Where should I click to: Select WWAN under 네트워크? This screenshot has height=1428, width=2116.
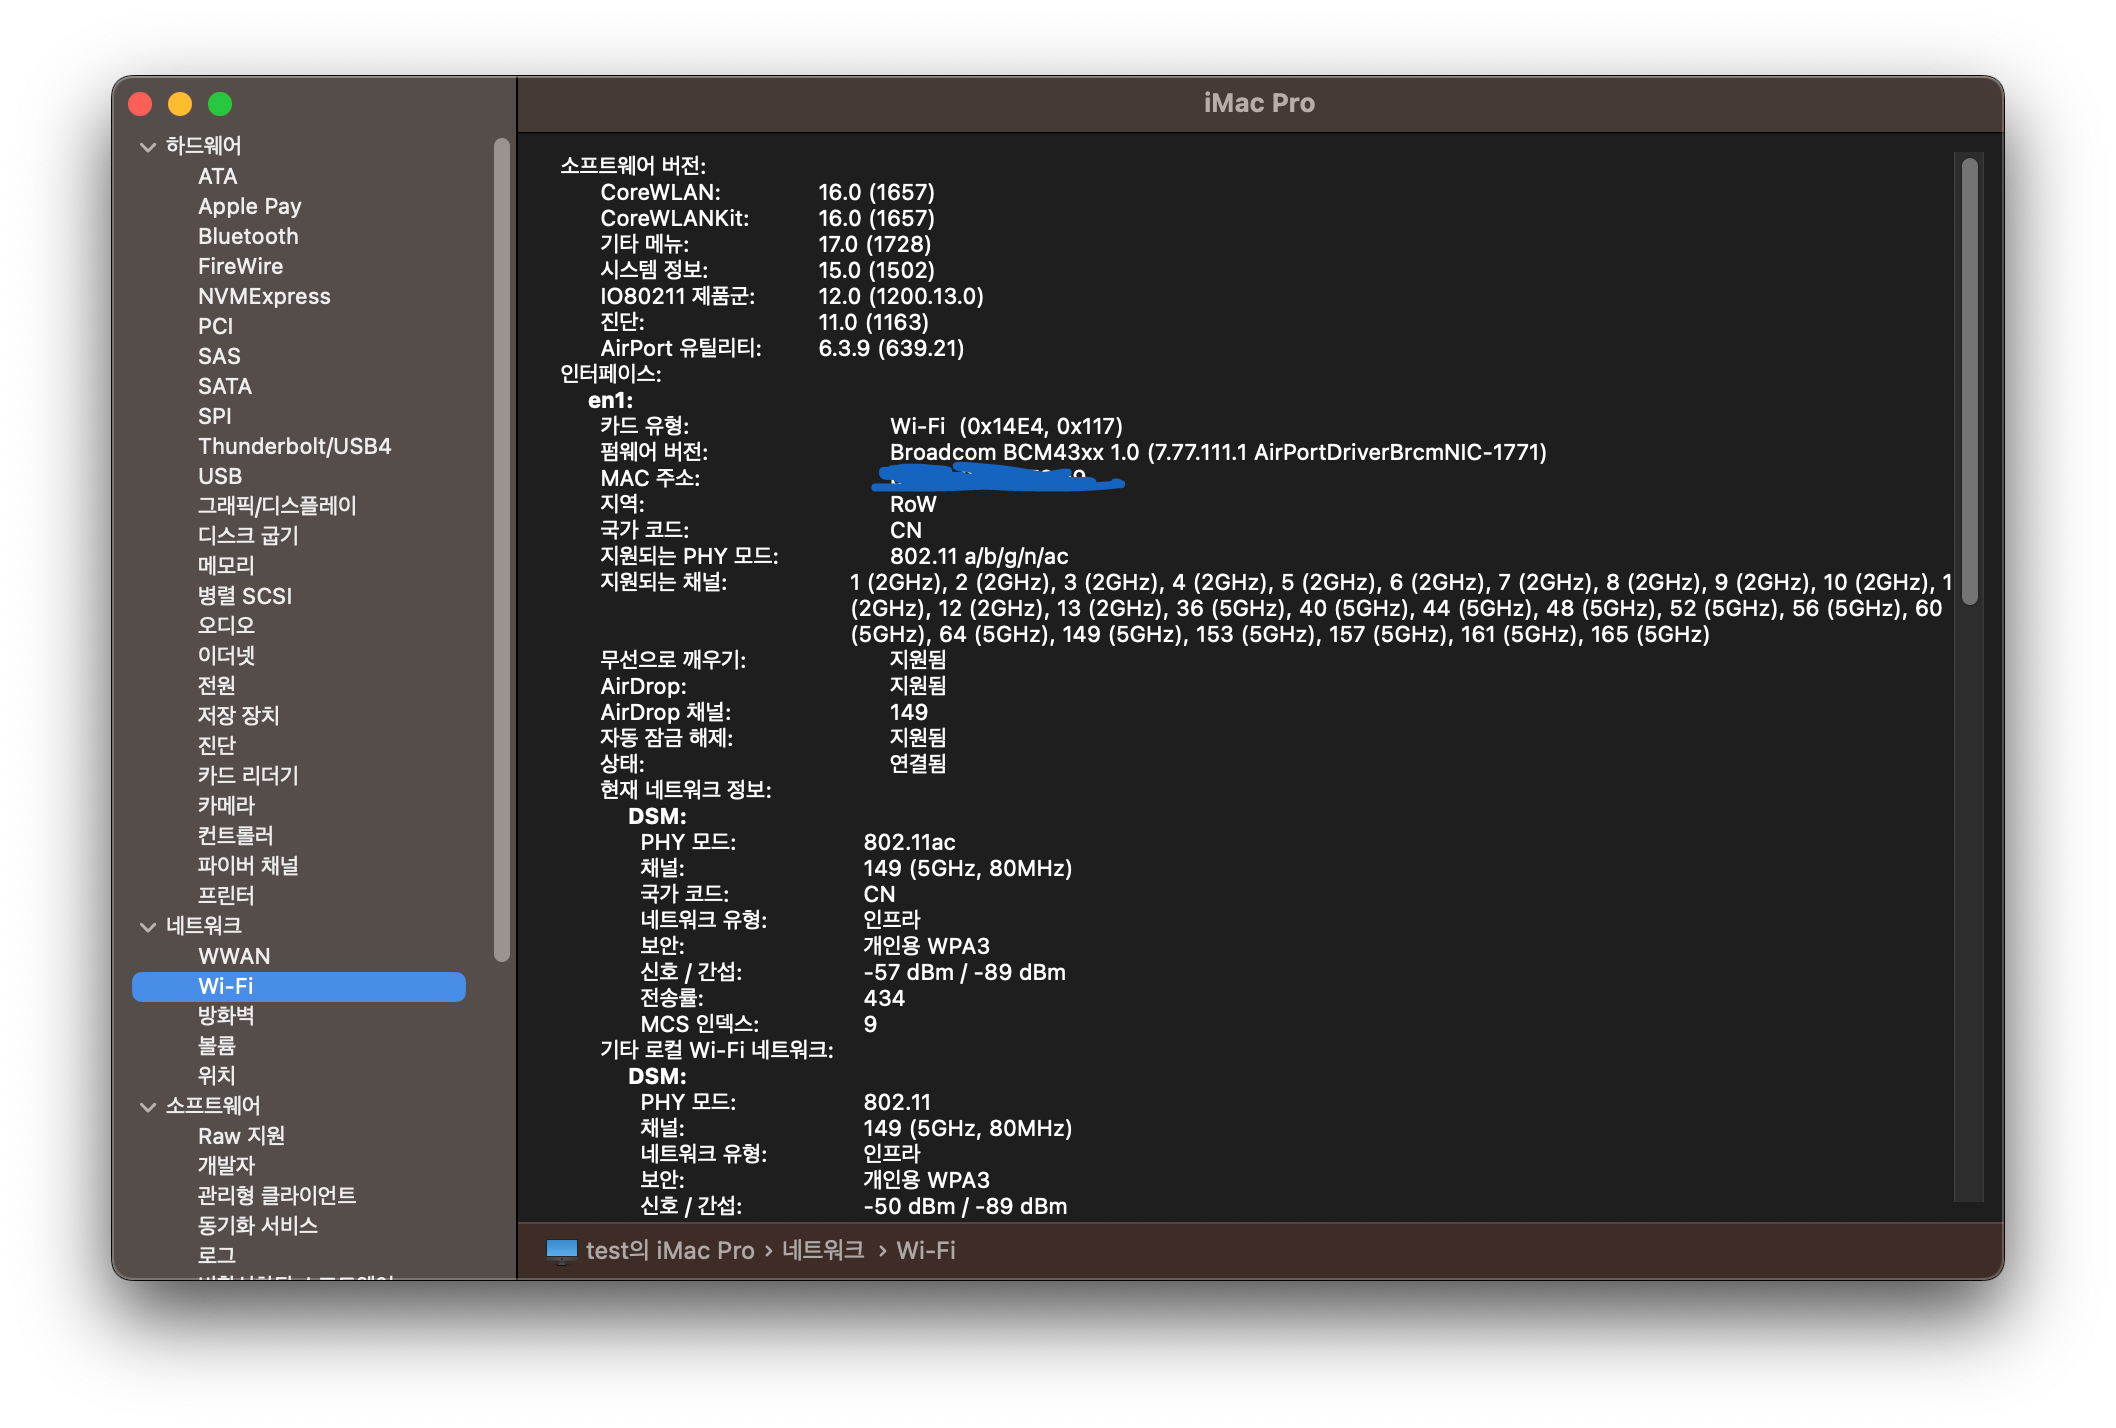[x=234, y=956]
